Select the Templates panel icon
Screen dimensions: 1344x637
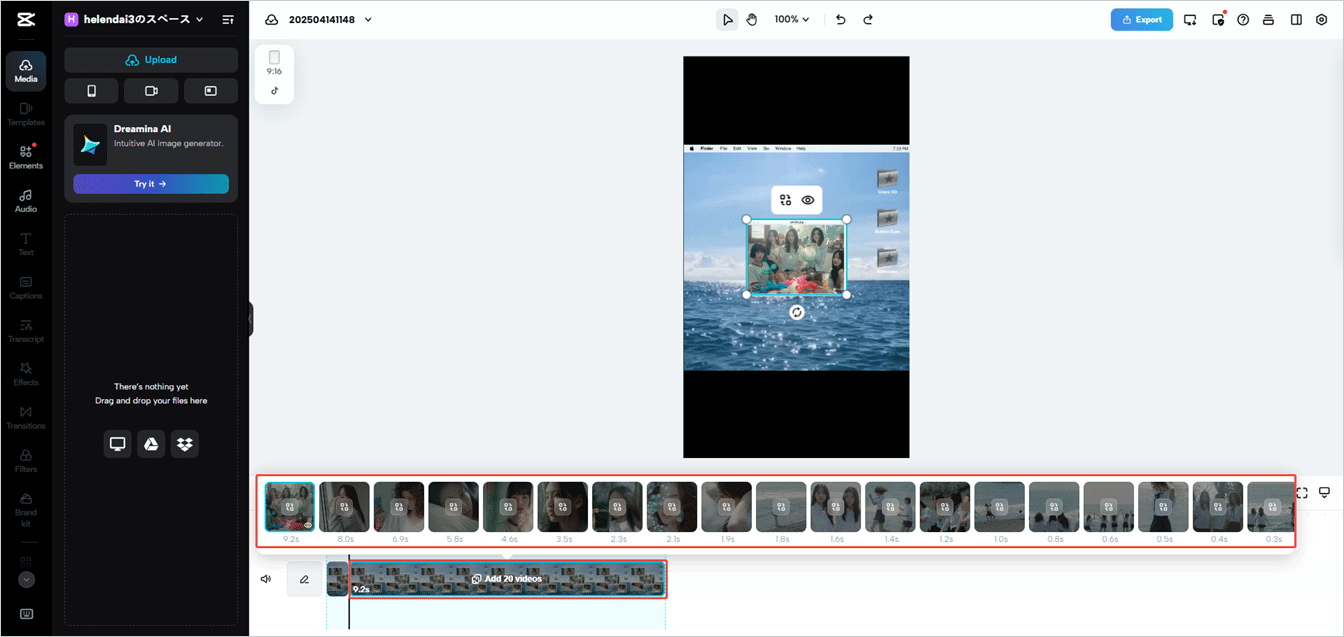click(26, 112)
